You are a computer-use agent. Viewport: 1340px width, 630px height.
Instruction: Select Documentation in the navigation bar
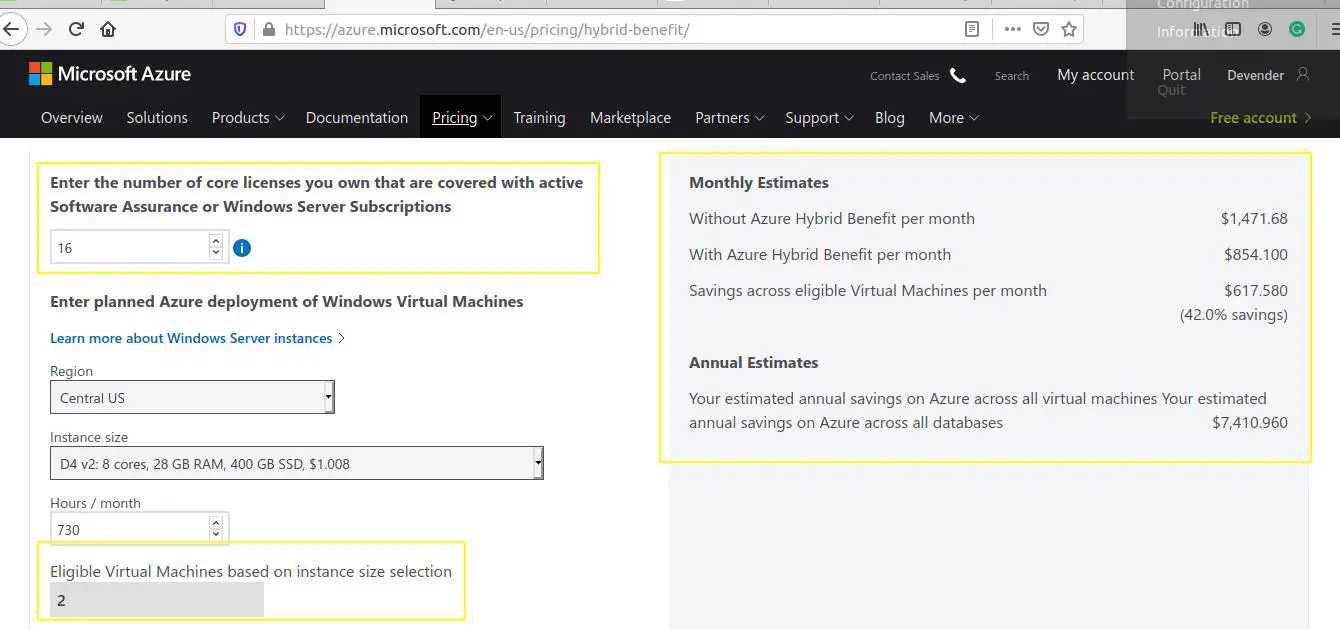pyautogui.click(x=356, y=117)
